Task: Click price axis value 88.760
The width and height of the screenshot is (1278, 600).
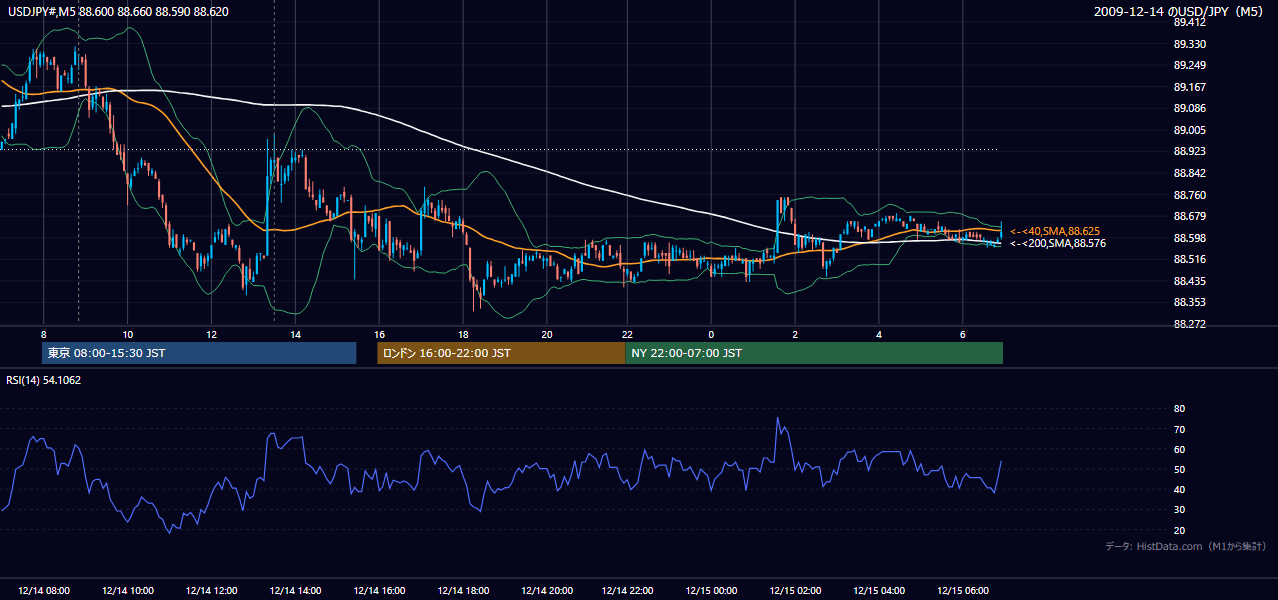Action: 1189,195
